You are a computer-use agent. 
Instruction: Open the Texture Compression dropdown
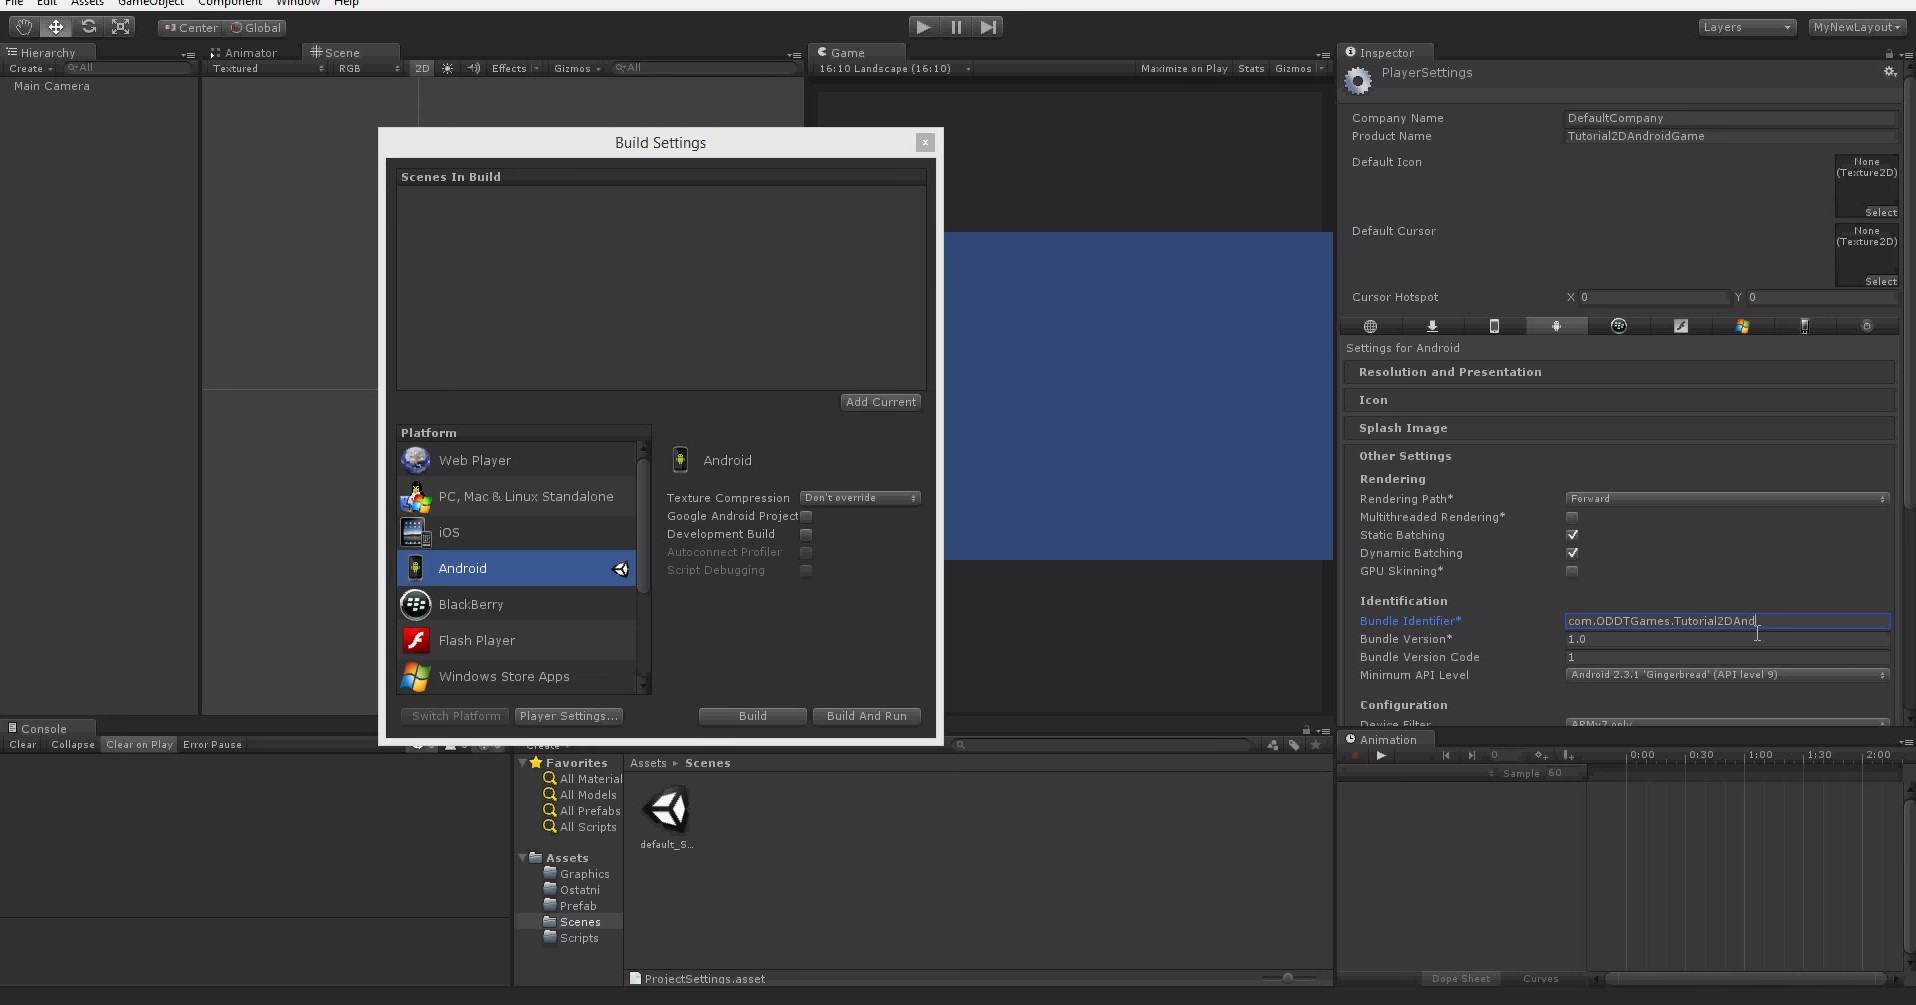pyautogui.click(x=860, y=498)
